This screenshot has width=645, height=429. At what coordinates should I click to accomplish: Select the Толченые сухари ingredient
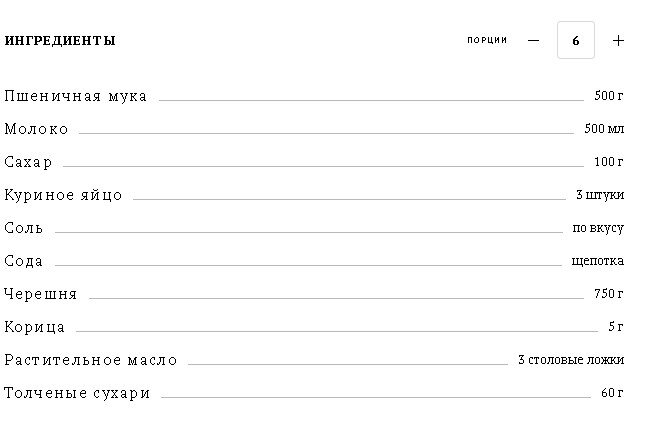[x=77, y=393]
